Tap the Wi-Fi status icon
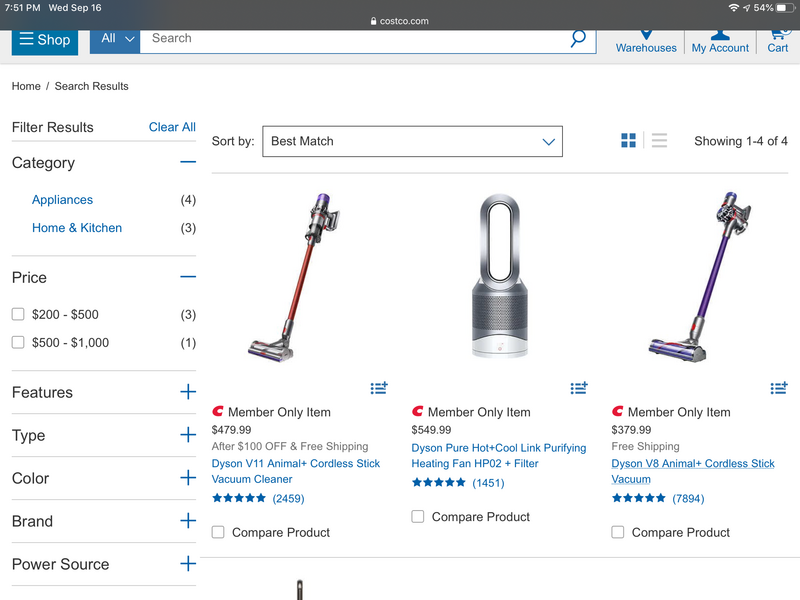This screenshot has width=800, height=600. [734, 8]
